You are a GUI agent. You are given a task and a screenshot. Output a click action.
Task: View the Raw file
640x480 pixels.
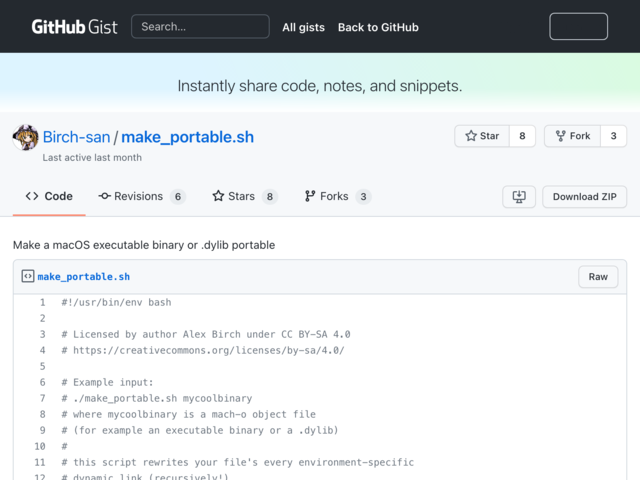598,277
